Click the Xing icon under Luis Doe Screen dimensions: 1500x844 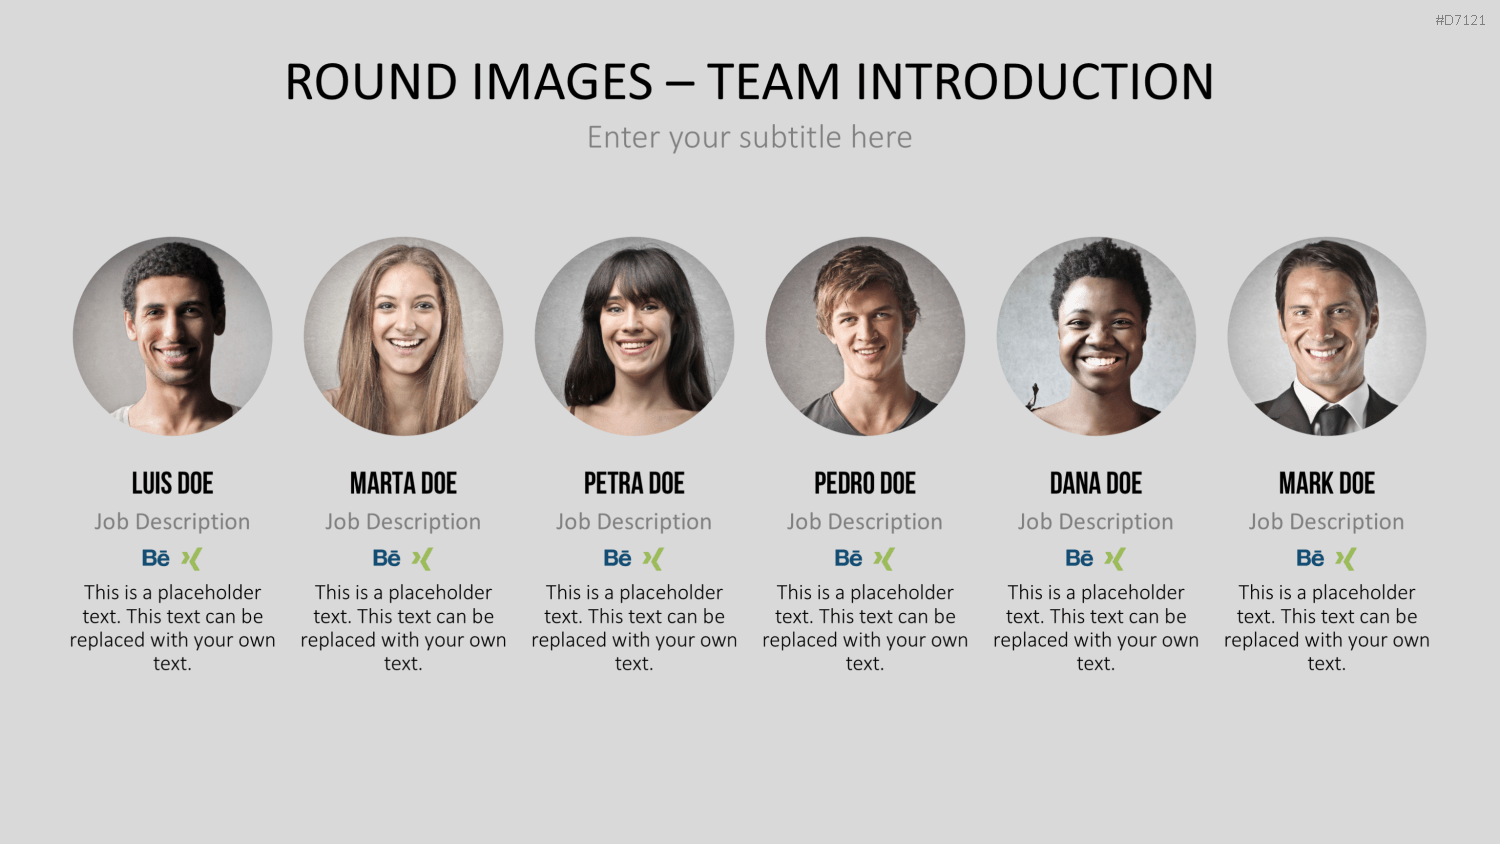tap(191, 558)
